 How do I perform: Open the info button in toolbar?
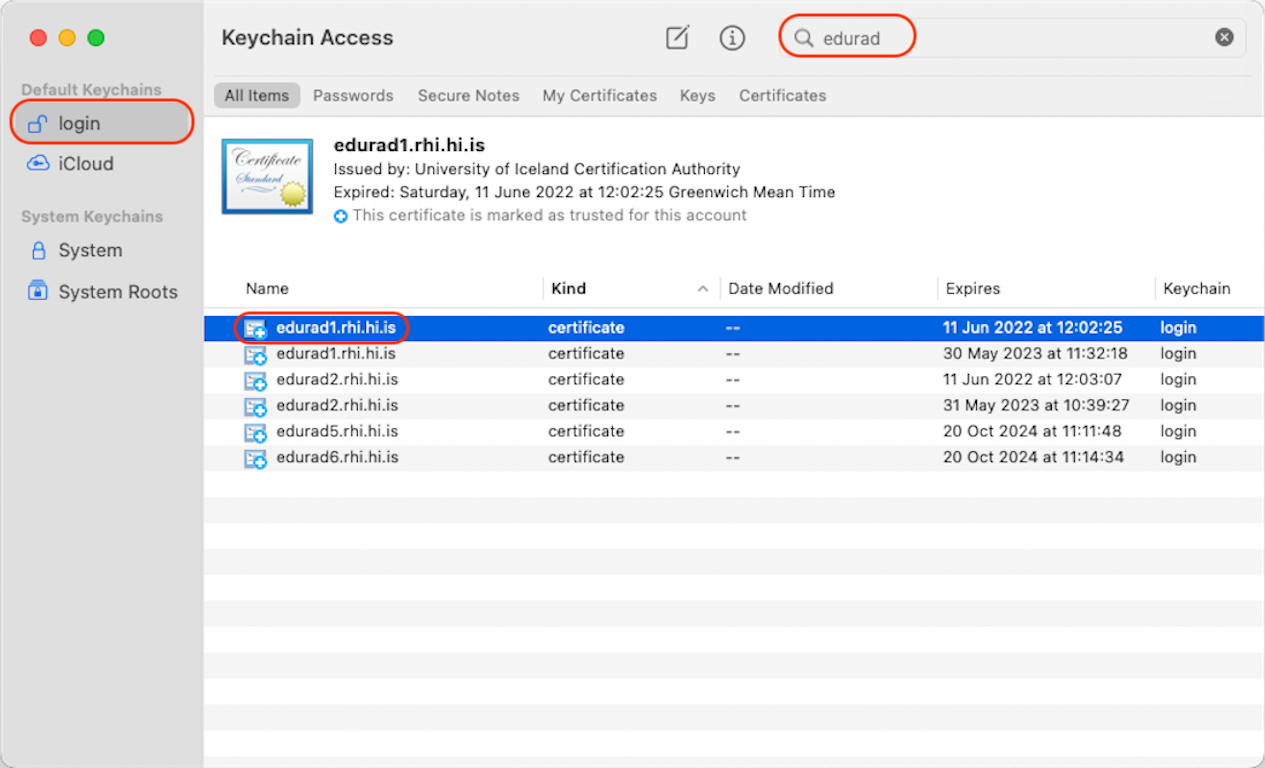point(733,38)
